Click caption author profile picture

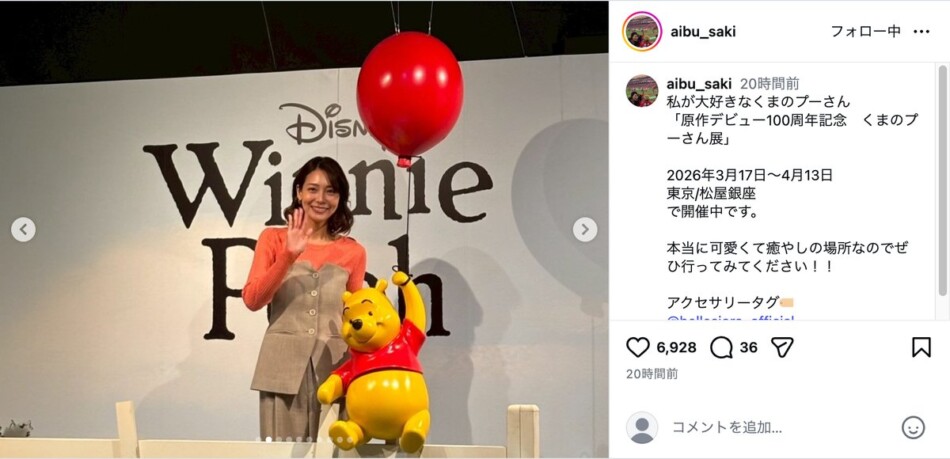642,91
